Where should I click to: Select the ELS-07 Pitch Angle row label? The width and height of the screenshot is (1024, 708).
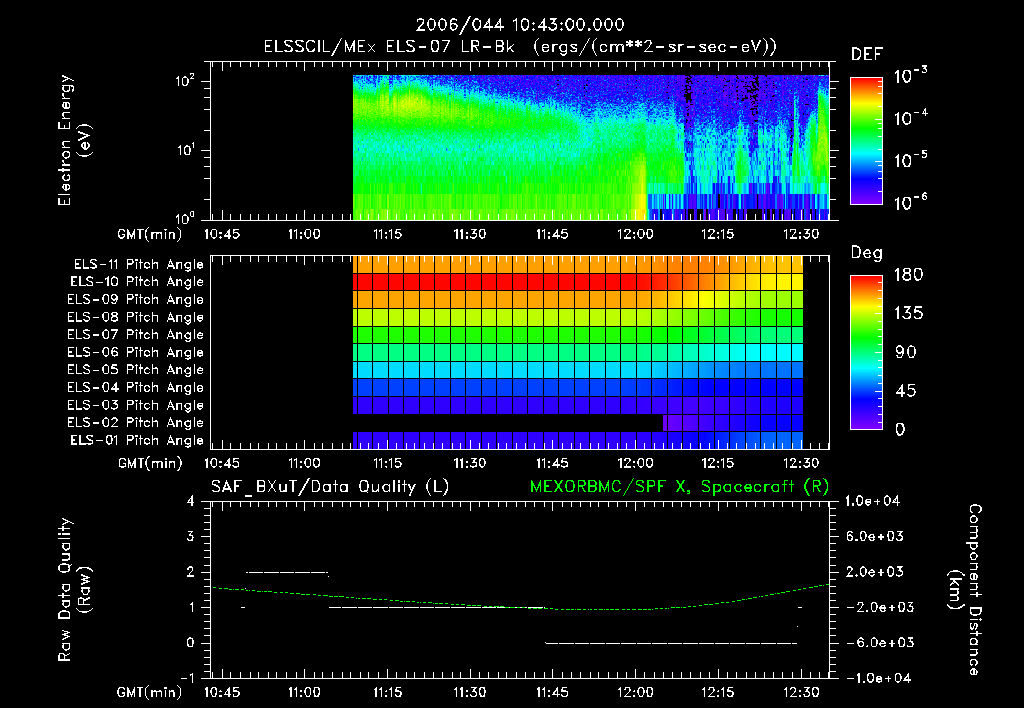[x=135, y=334]
